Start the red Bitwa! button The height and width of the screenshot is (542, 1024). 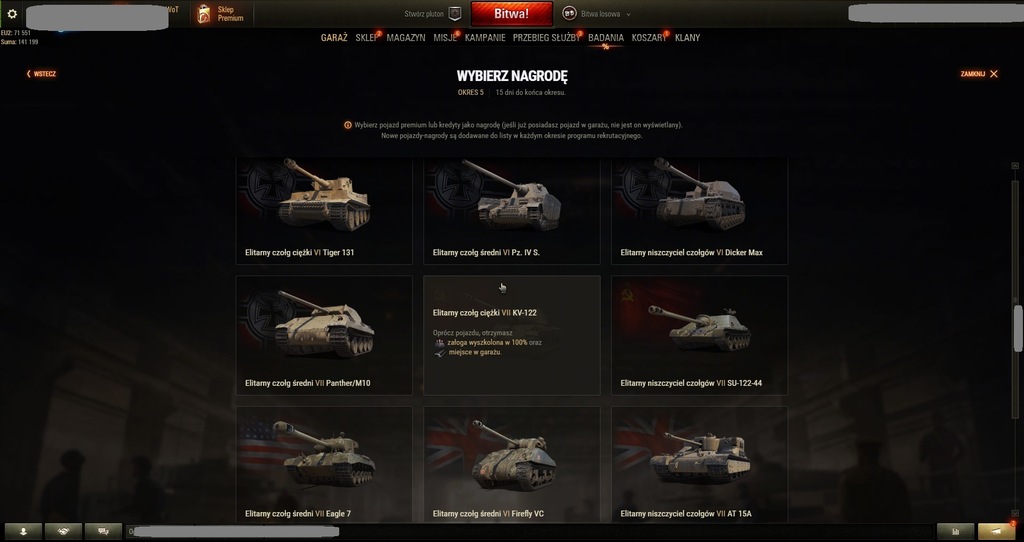pos(511,14)
